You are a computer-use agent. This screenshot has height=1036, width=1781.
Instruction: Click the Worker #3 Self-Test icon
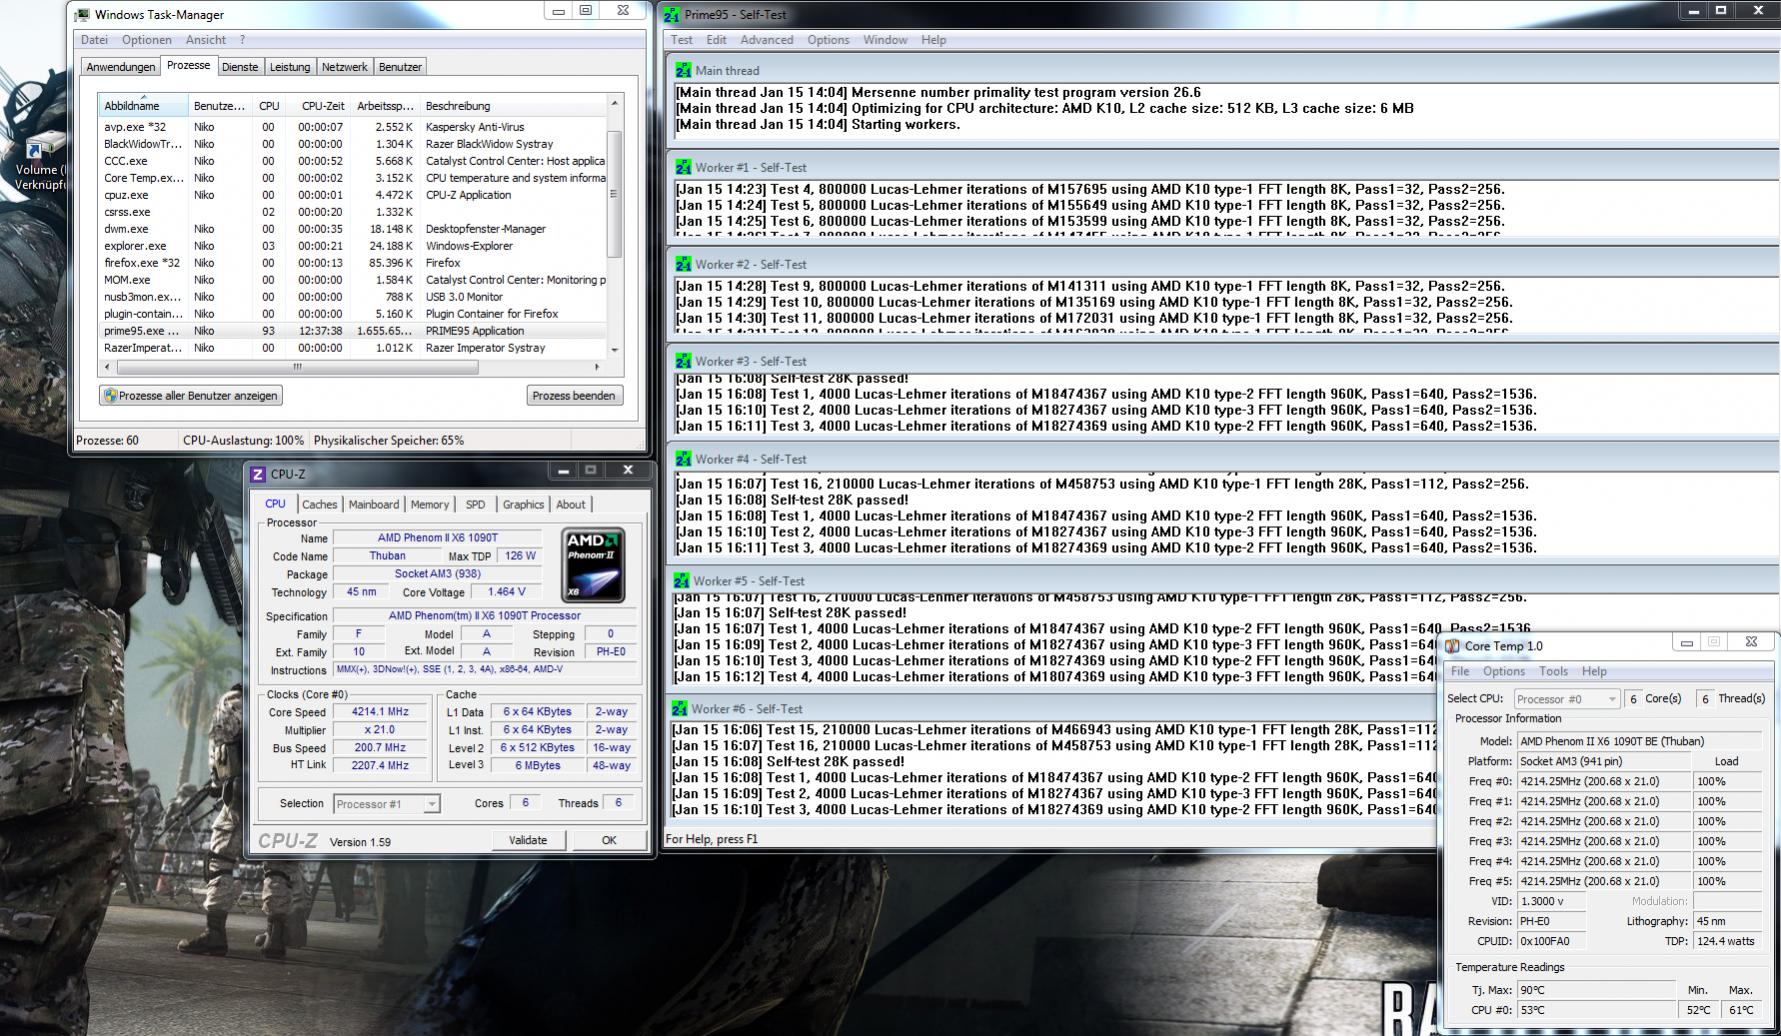(683, 361)
